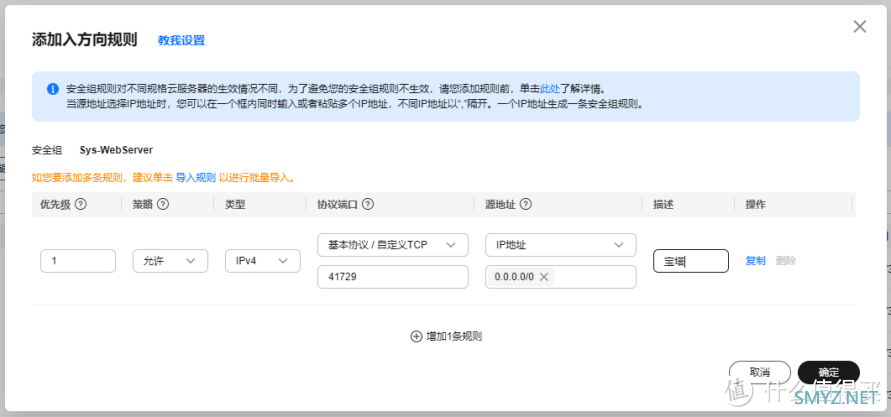
Task: Show help for 协议端口 column
Action: [x=367, y=205]
